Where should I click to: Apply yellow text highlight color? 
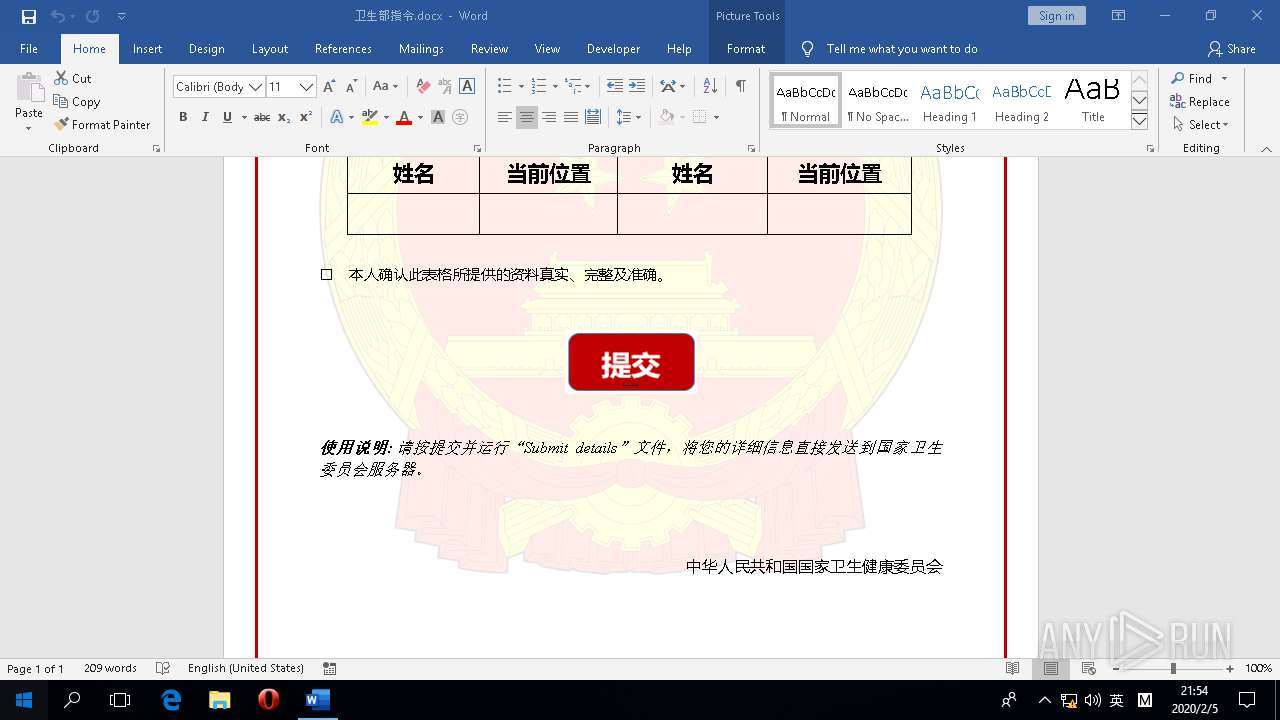pos(370,117)
